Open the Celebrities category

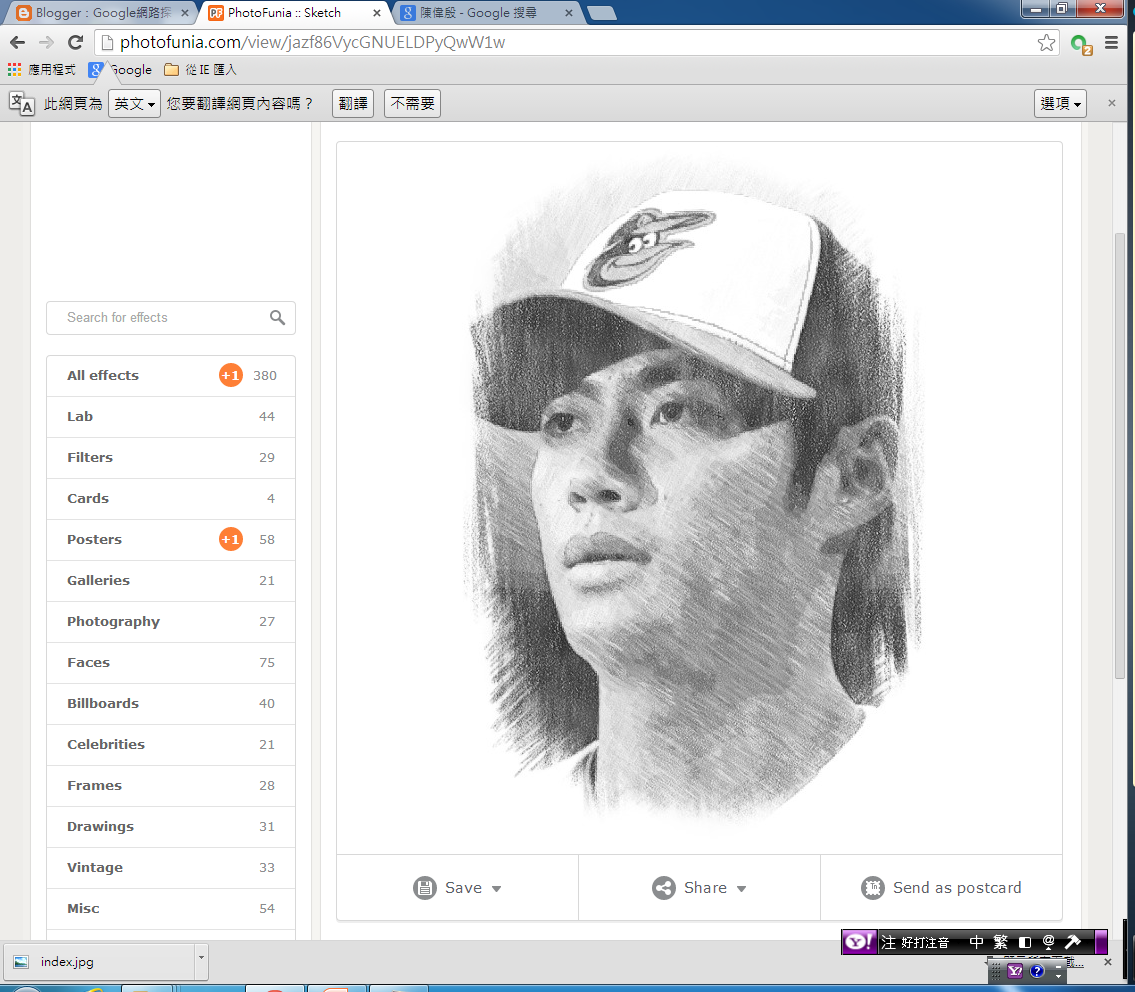pyautogui.click(x=171, y=745)
